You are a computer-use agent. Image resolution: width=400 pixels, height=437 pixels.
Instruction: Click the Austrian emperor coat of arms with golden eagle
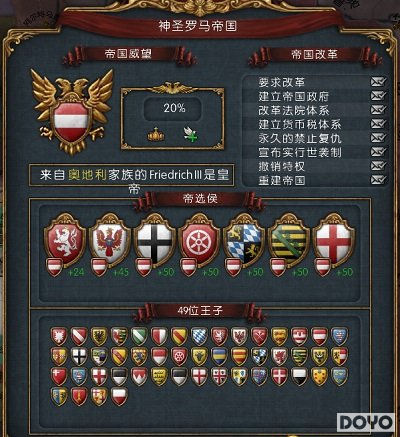pyautogui.click(x=72, y=112)
